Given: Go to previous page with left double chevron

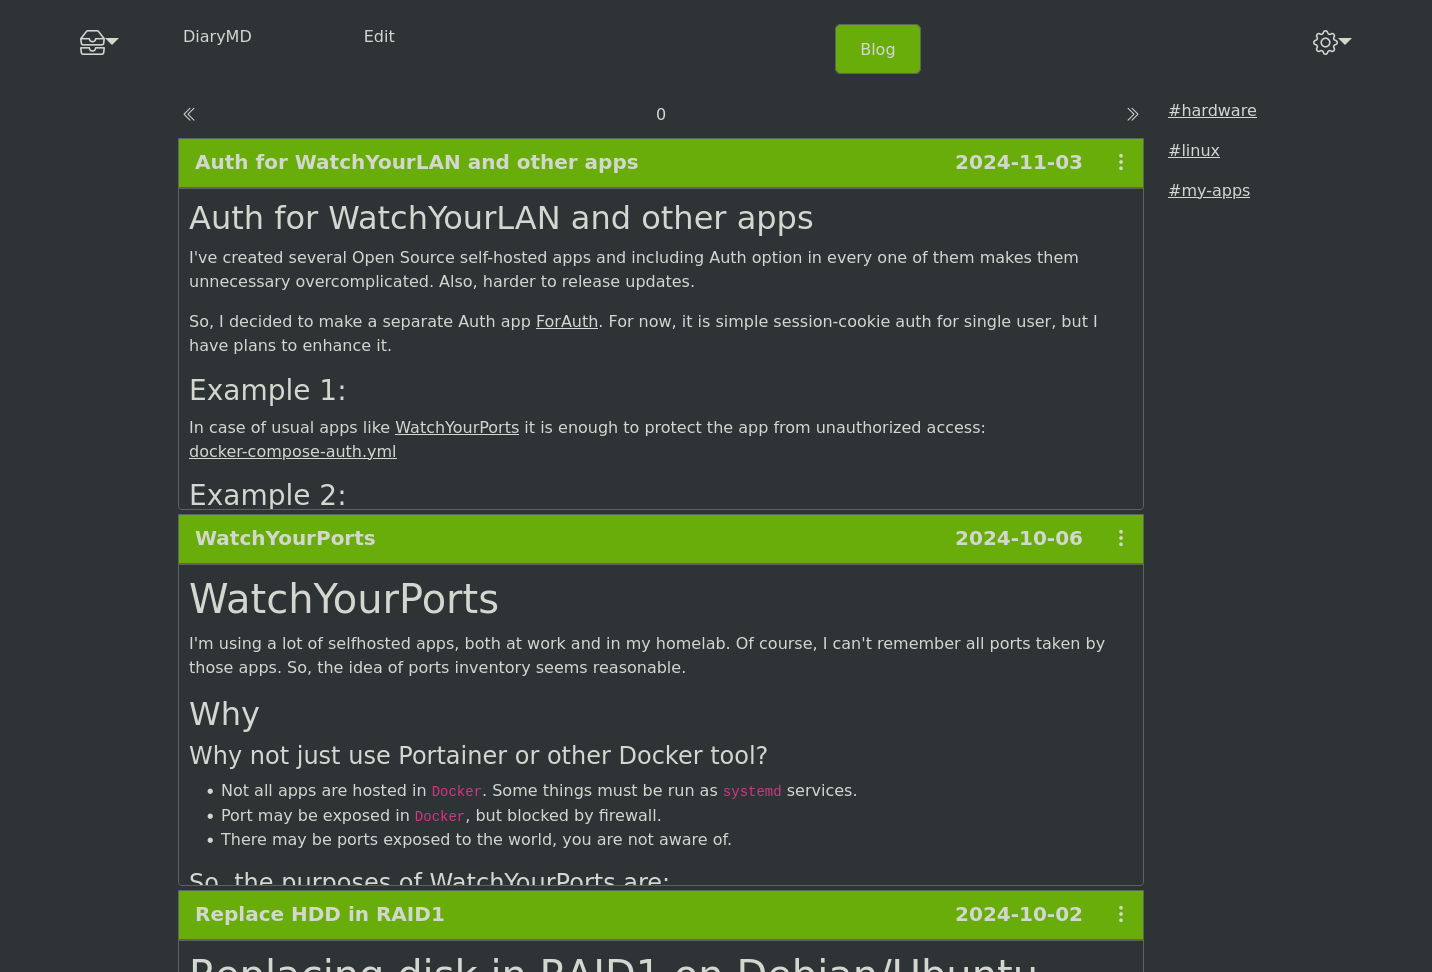Looking at the screenshot, I should tap(189, 115).
